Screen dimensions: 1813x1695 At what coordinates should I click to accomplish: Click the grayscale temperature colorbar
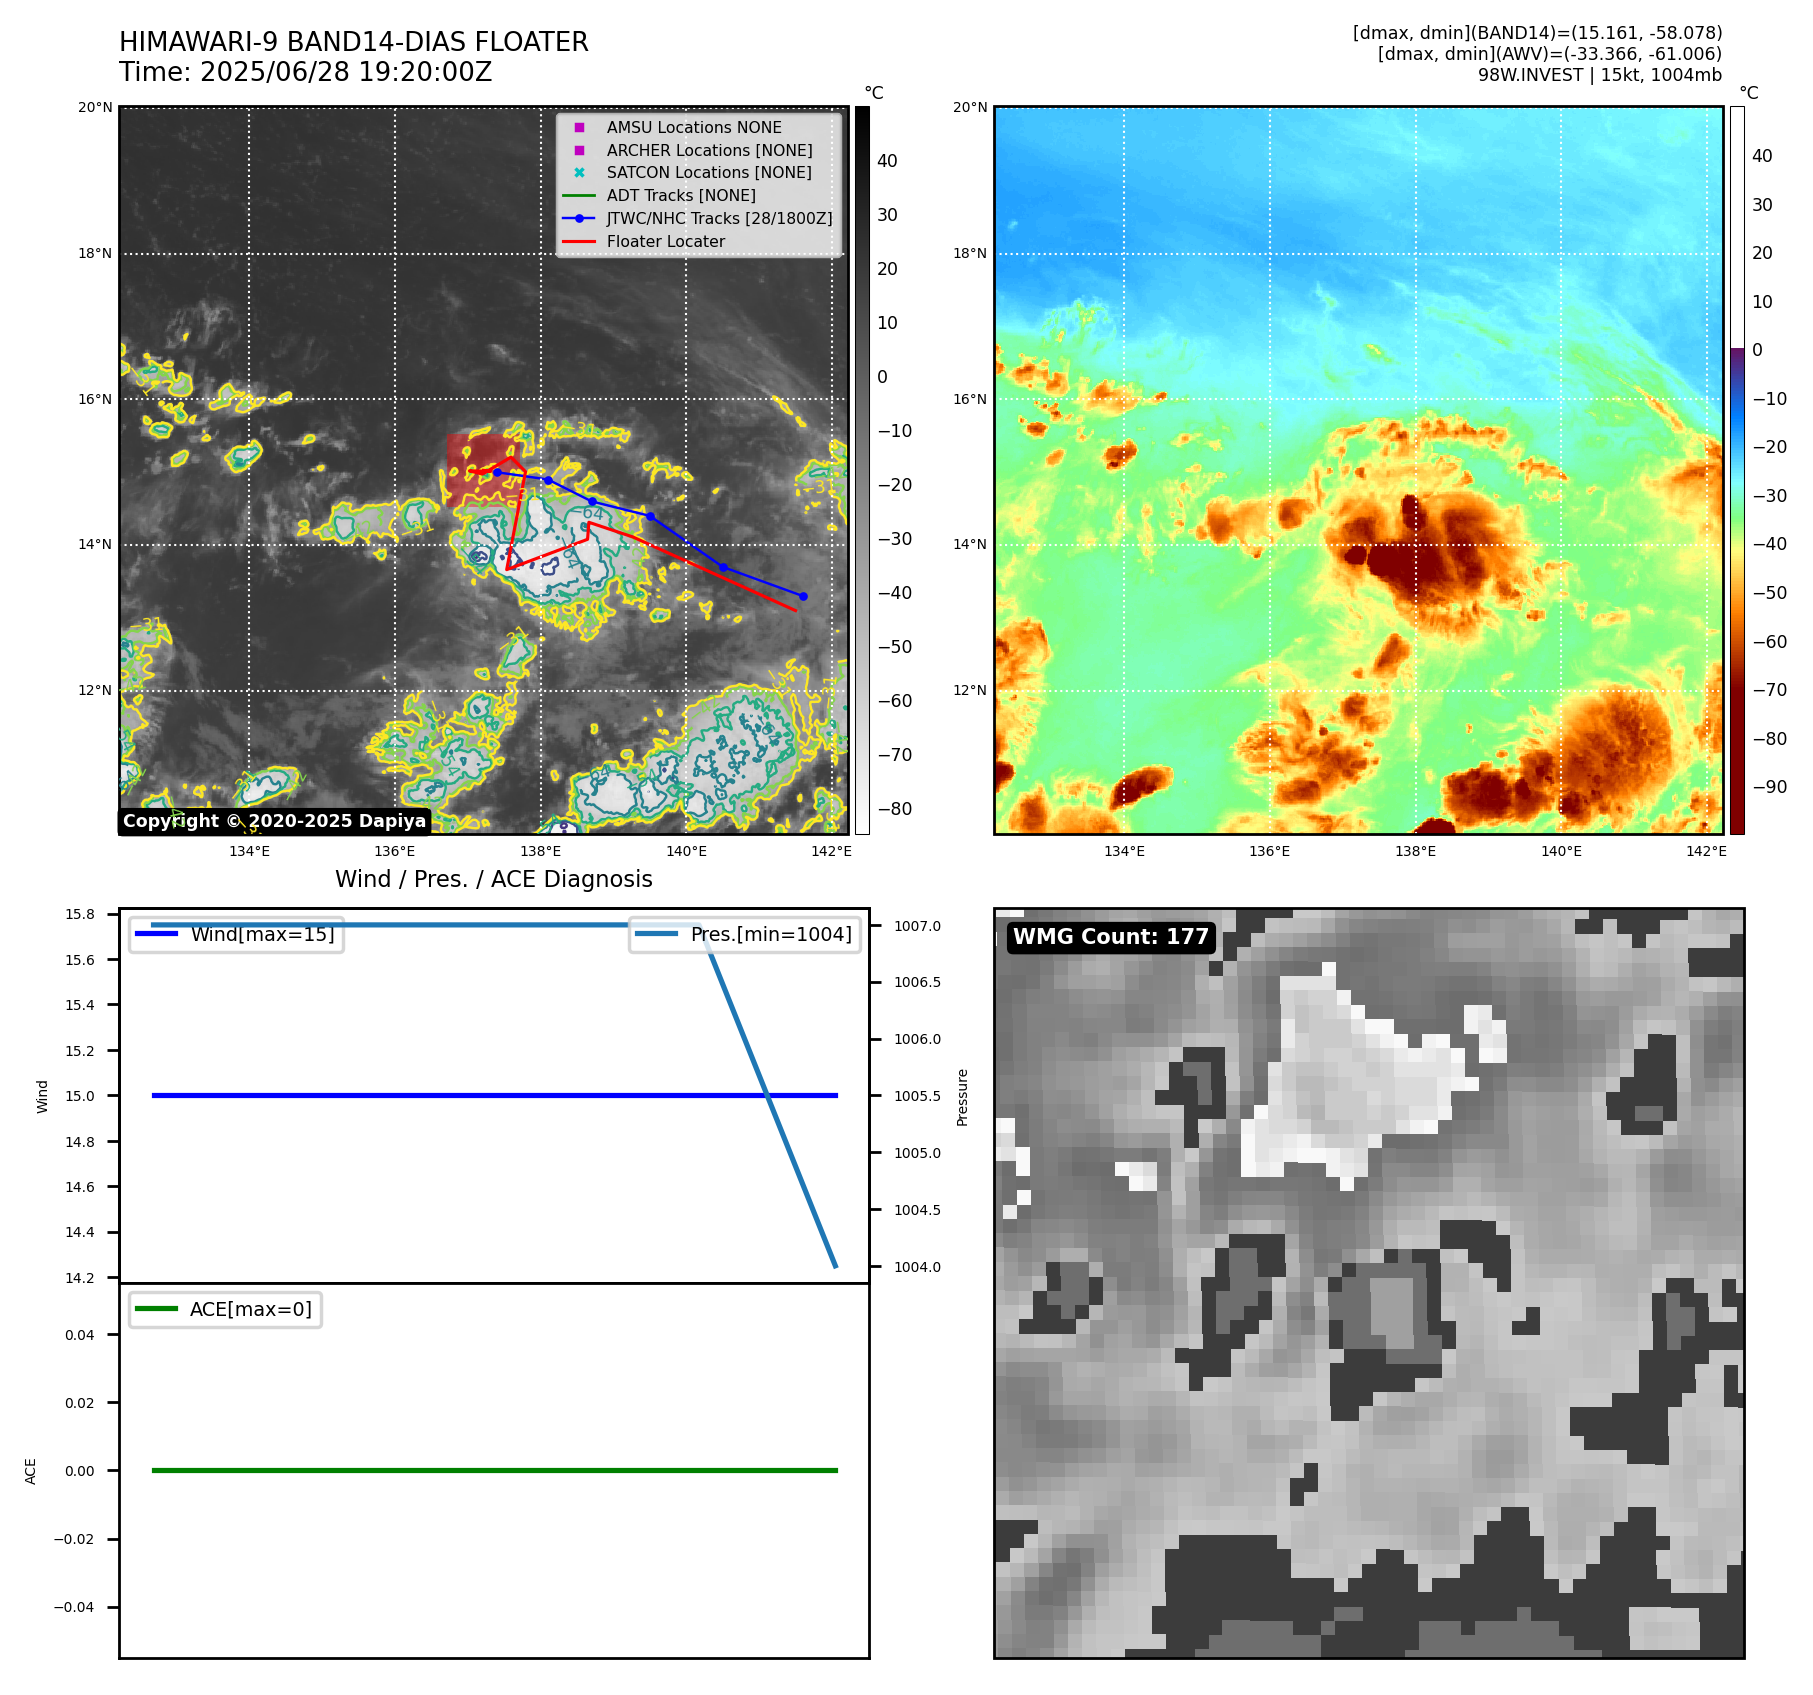(862, 470)
